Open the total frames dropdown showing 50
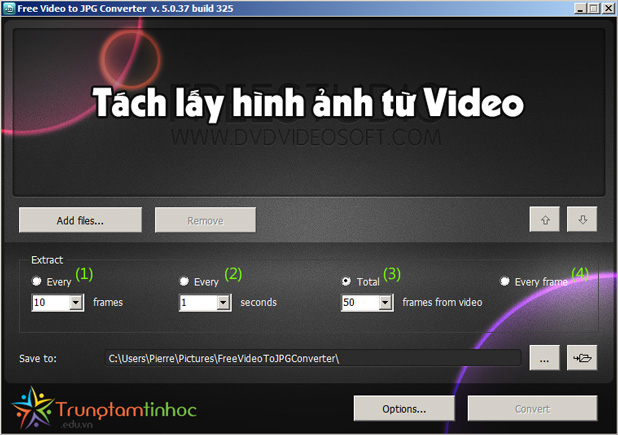The height and width of the screenshot is (435, 618). (x=385, y=303)
